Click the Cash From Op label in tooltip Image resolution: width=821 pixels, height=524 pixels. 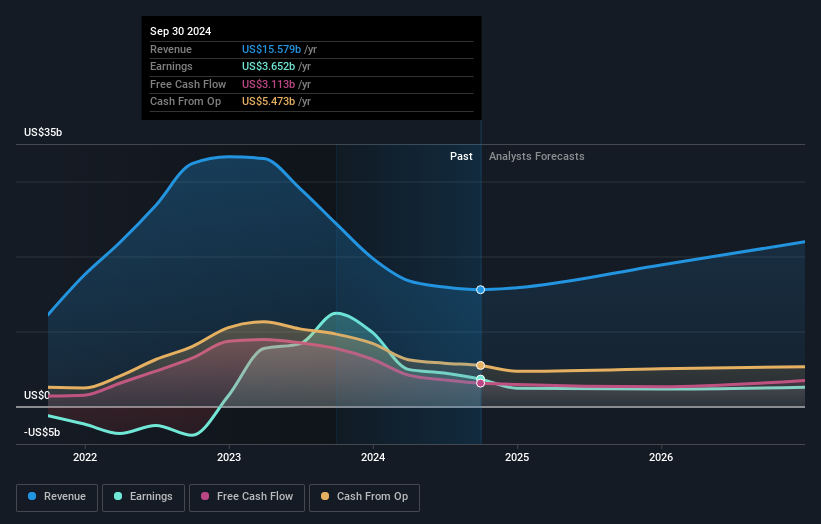pos(185,102)
